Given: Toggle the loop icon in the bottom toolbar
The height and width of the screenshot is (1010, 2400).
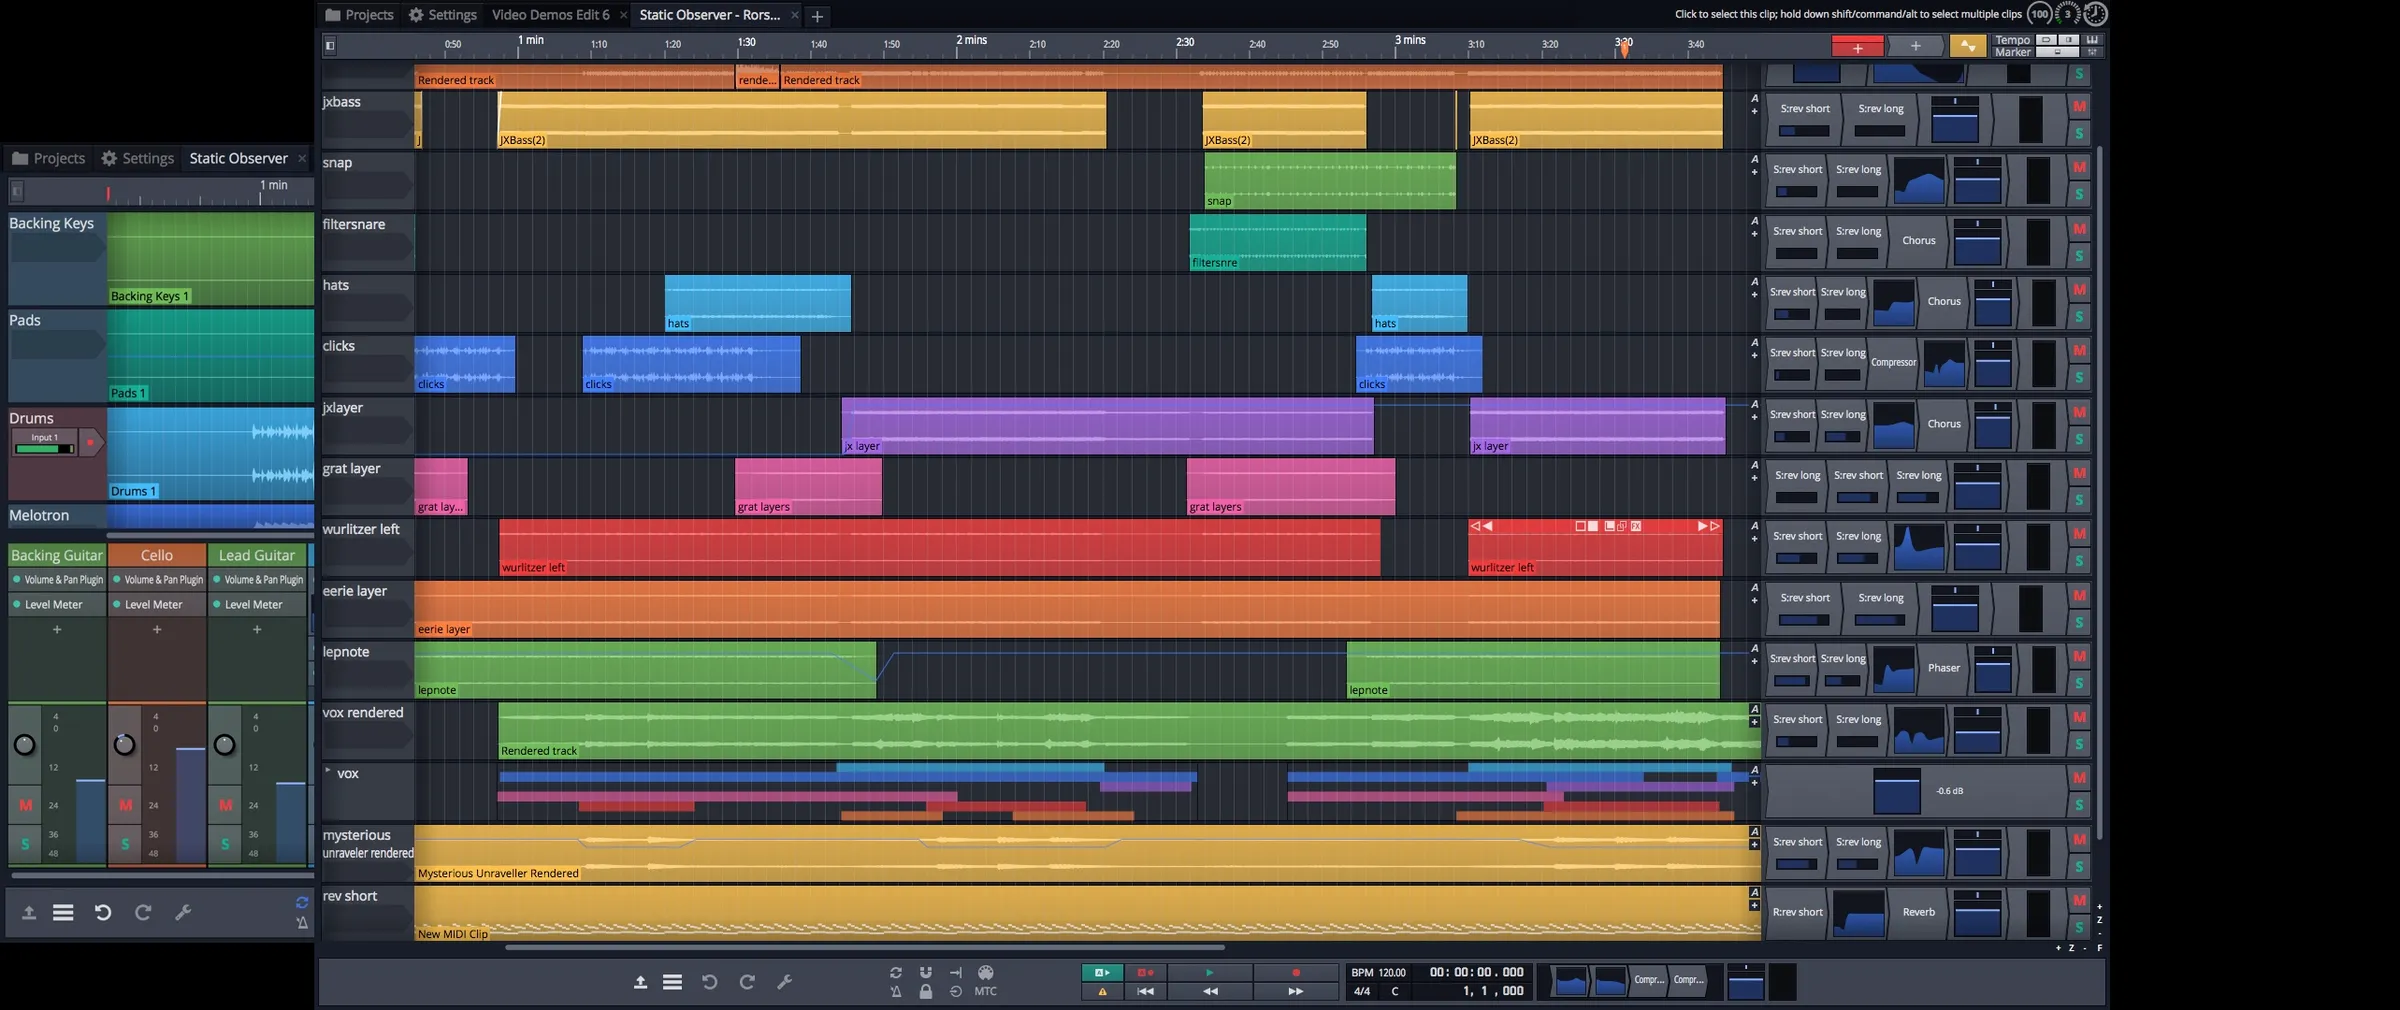Looking at the screenshot, I should tap(896, 972).
